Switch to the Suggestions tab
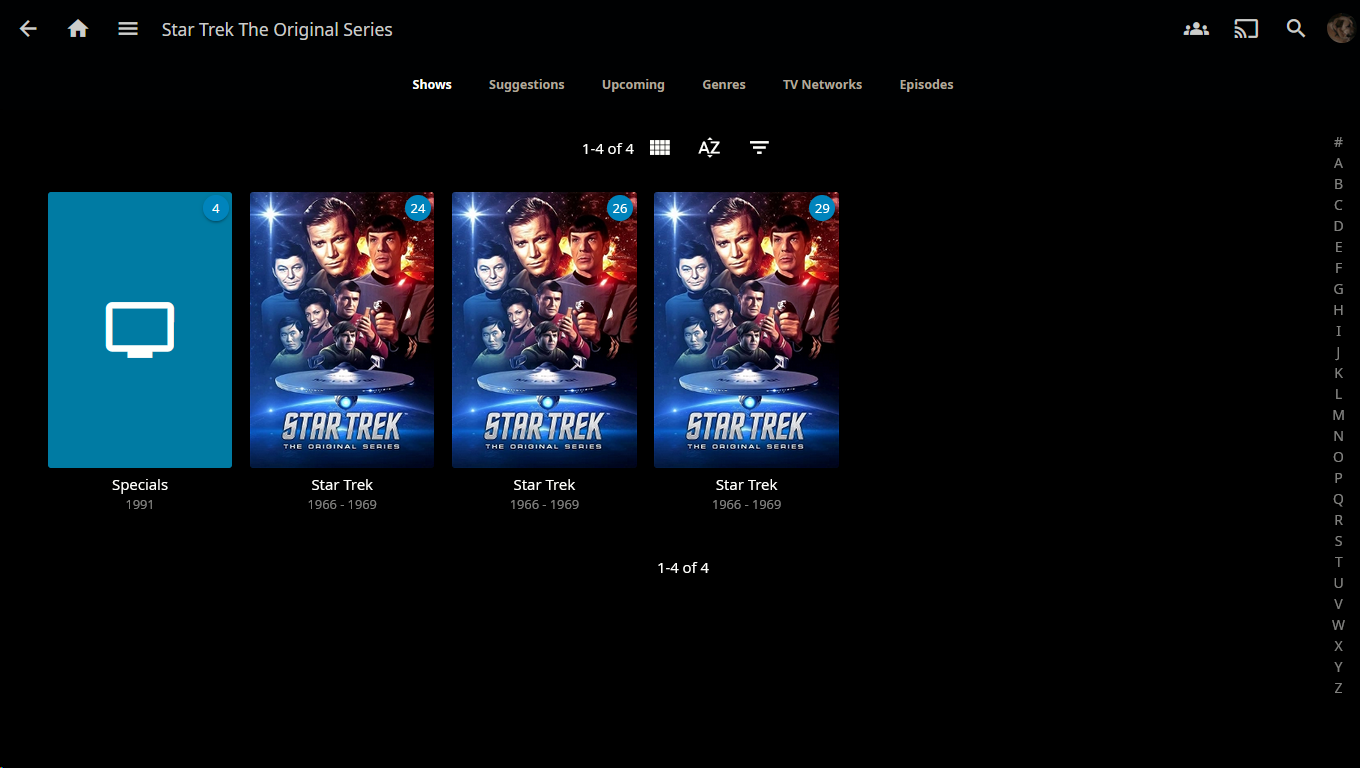The height and width of the screenshot is (768, 1360). 526,85
